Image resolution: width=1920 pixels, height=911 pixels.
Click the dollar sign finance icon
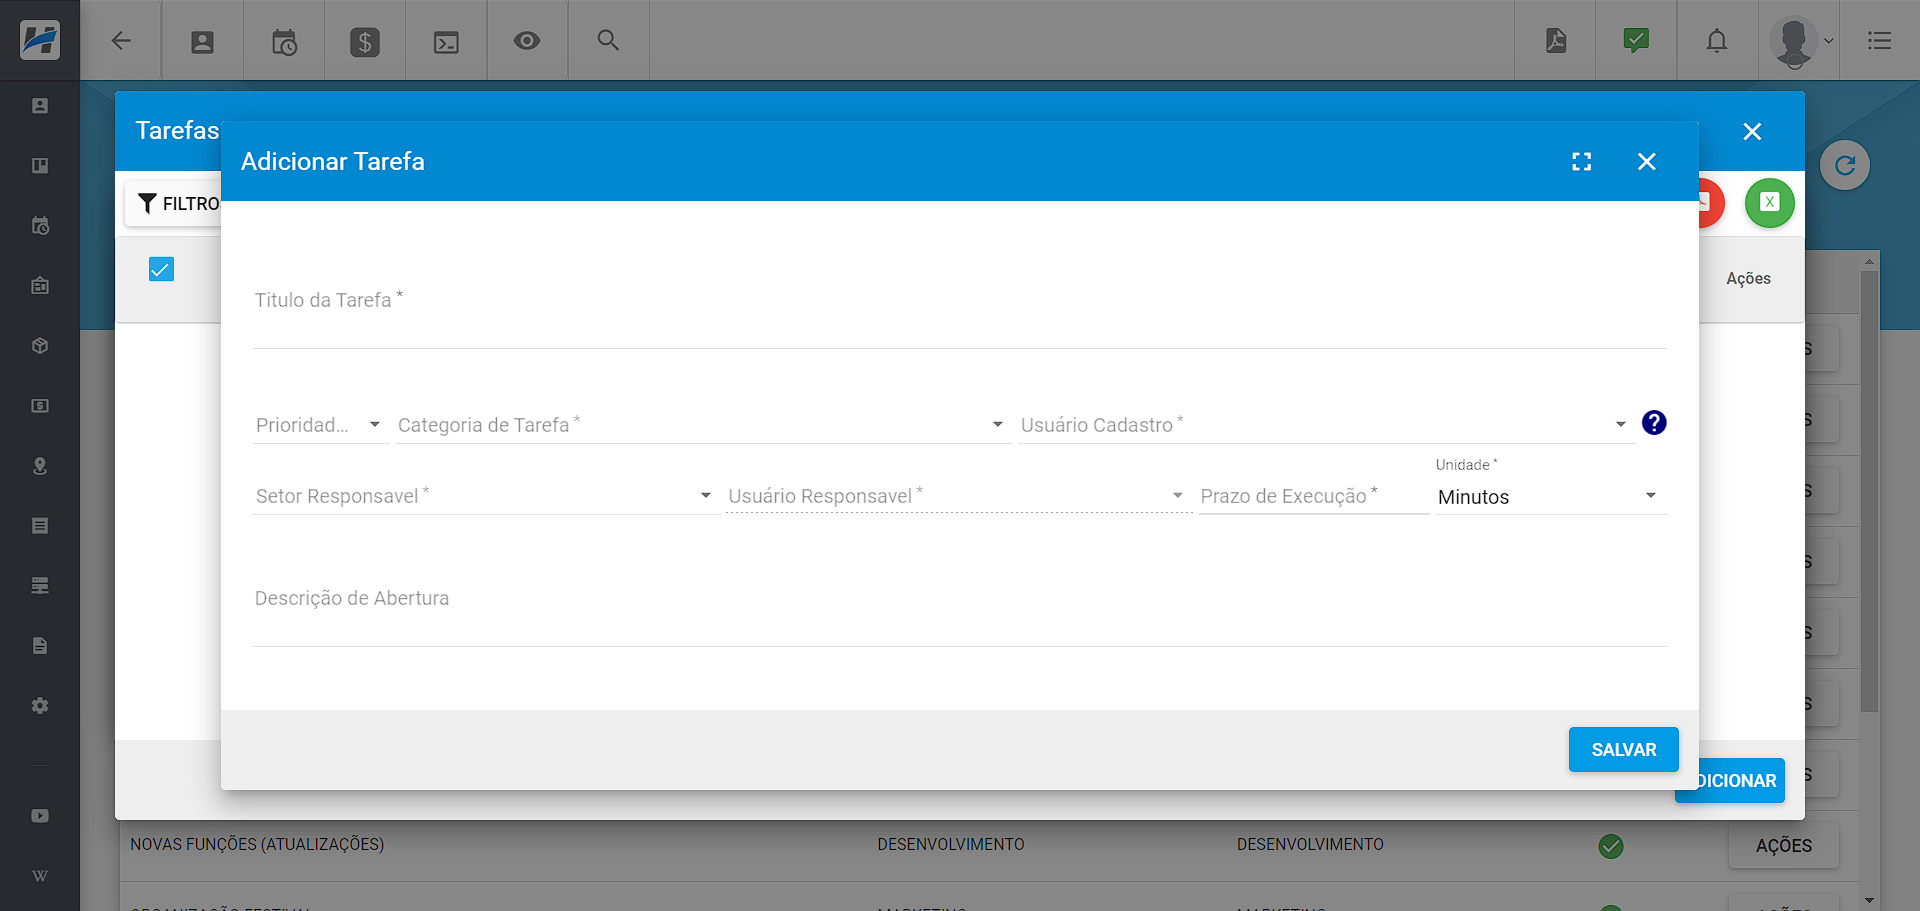click(365, 42)
